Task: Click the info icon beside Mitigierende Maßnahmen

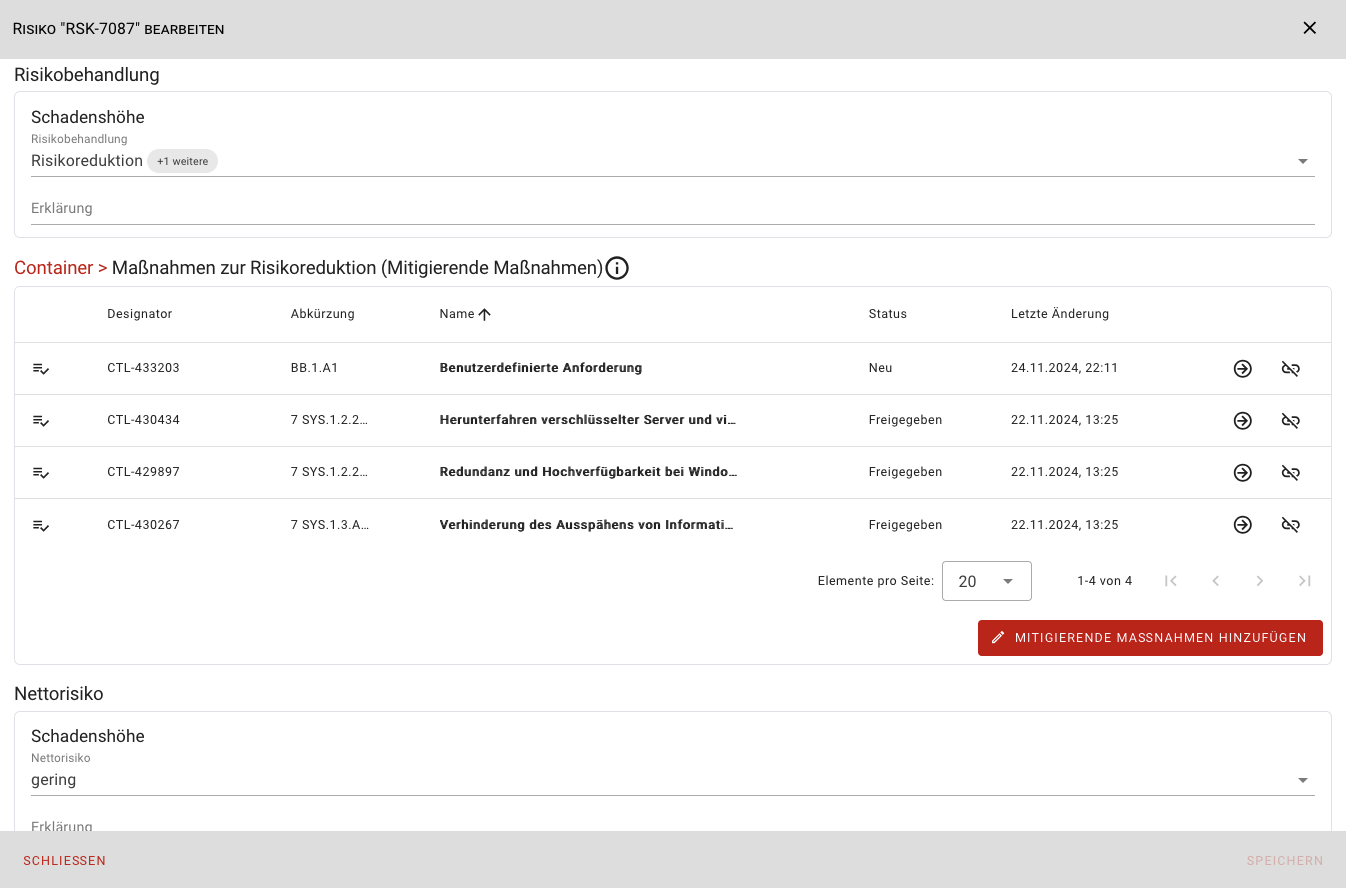Action: click(617, 268)
